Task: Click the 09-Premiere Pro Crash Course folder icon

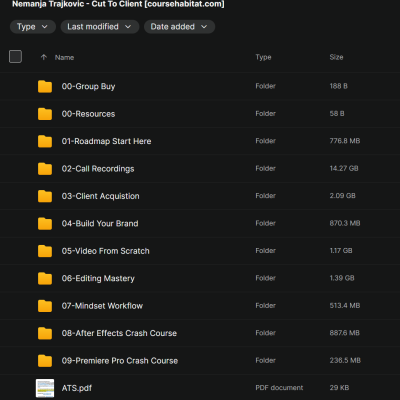Action: (x=45, y=360)
